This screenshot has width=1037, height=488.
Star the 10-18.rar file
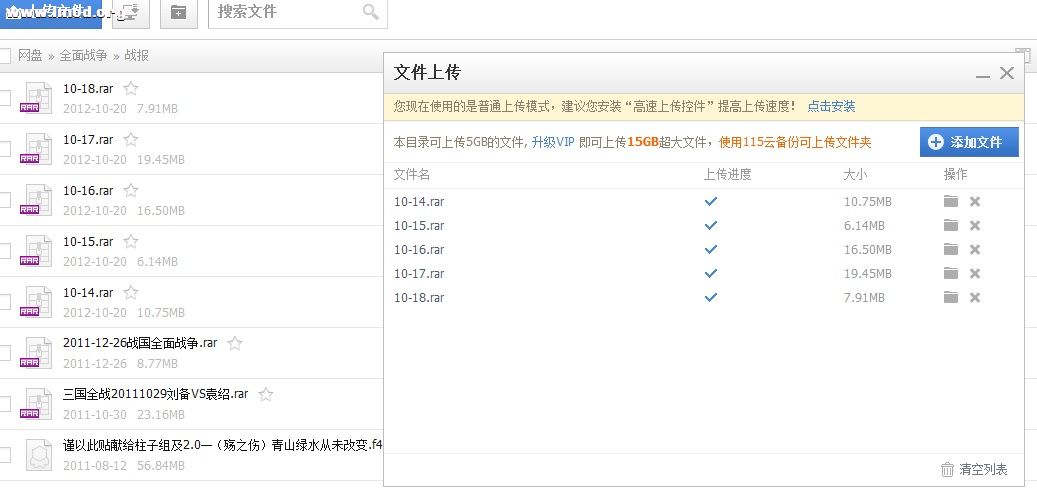(131, 89)
